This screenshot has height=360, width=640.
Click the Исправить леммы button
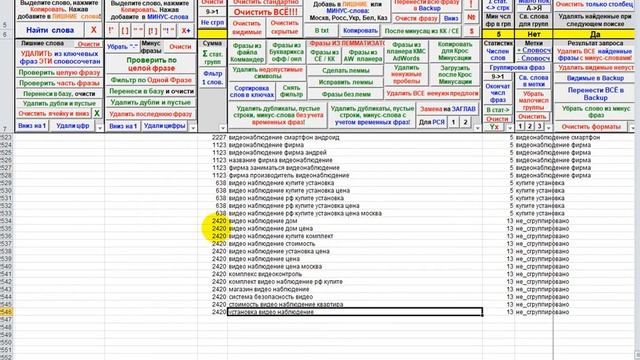tap(346, 82)
